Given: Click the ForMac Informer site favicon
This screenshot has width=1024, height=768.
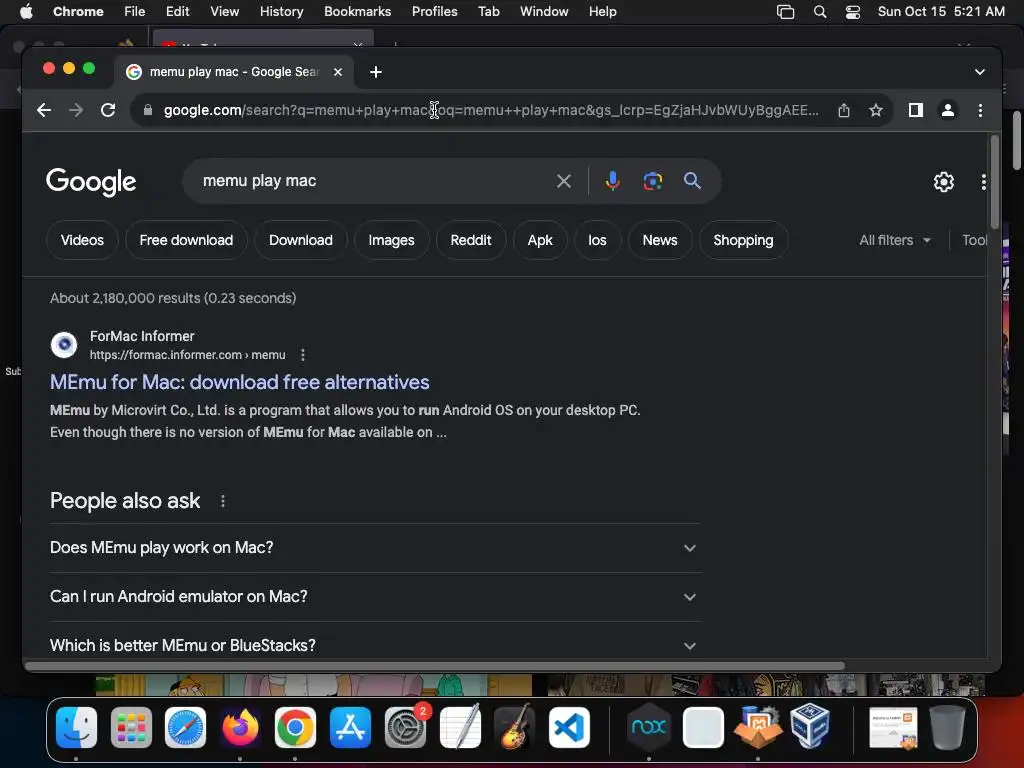Looking at the screenshot, I should click(x=64, y=345).
